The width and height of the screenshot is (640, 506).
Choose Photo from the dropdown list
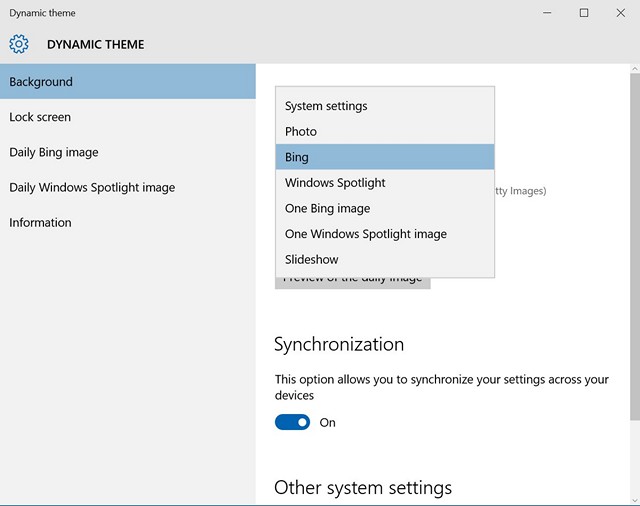pyautogui.click(x=385, y=131)
